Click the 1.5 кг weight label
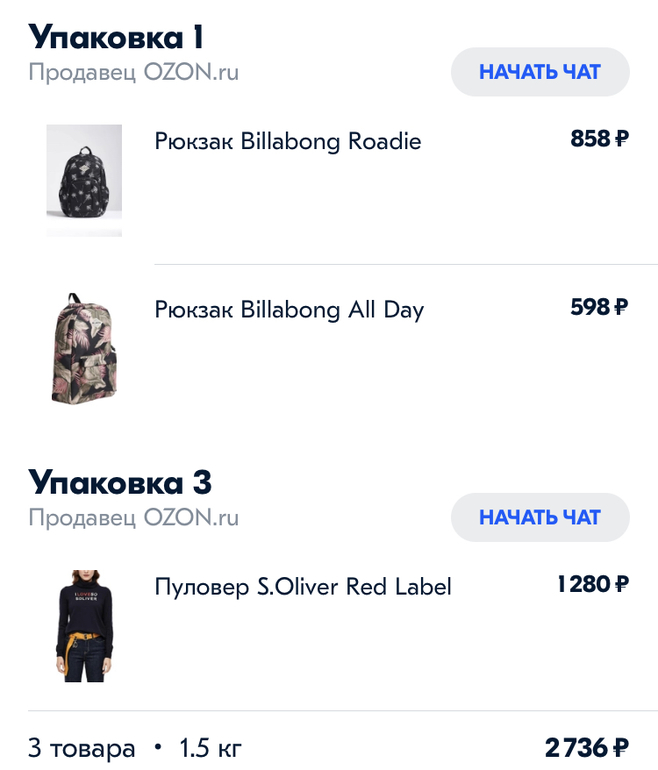Screen dimensions: 658x770 pyautogui.click(x=210, y=748)
